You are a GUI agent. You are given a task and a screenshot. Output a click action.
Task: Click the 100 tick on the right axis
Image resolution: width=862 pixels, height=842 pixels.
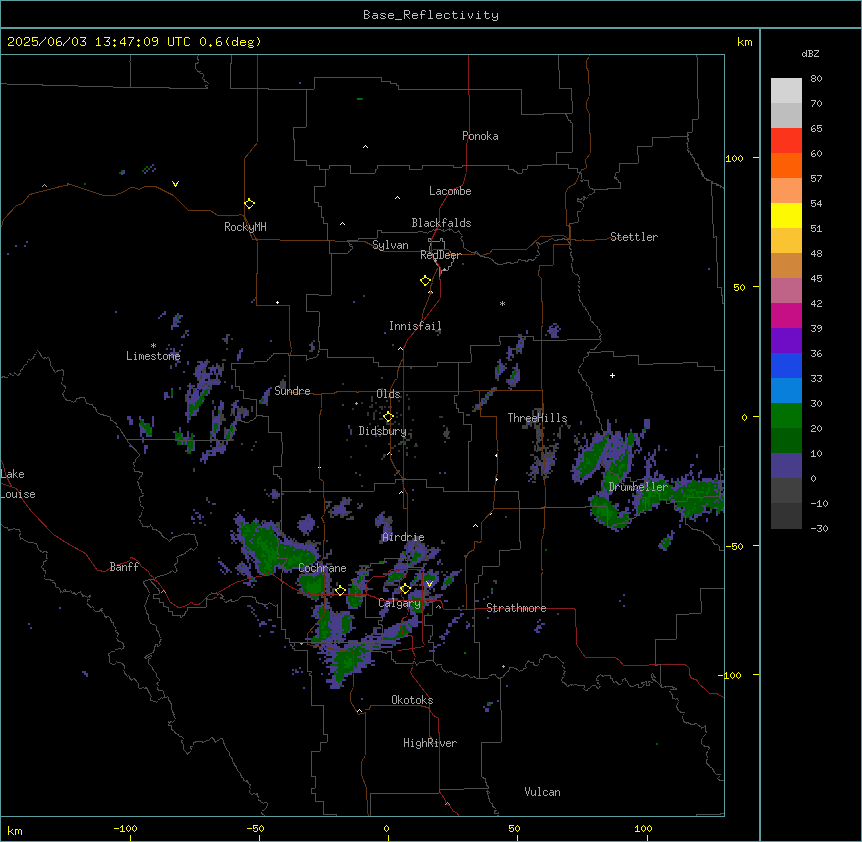pyautogui.click(x=734, y=159)
